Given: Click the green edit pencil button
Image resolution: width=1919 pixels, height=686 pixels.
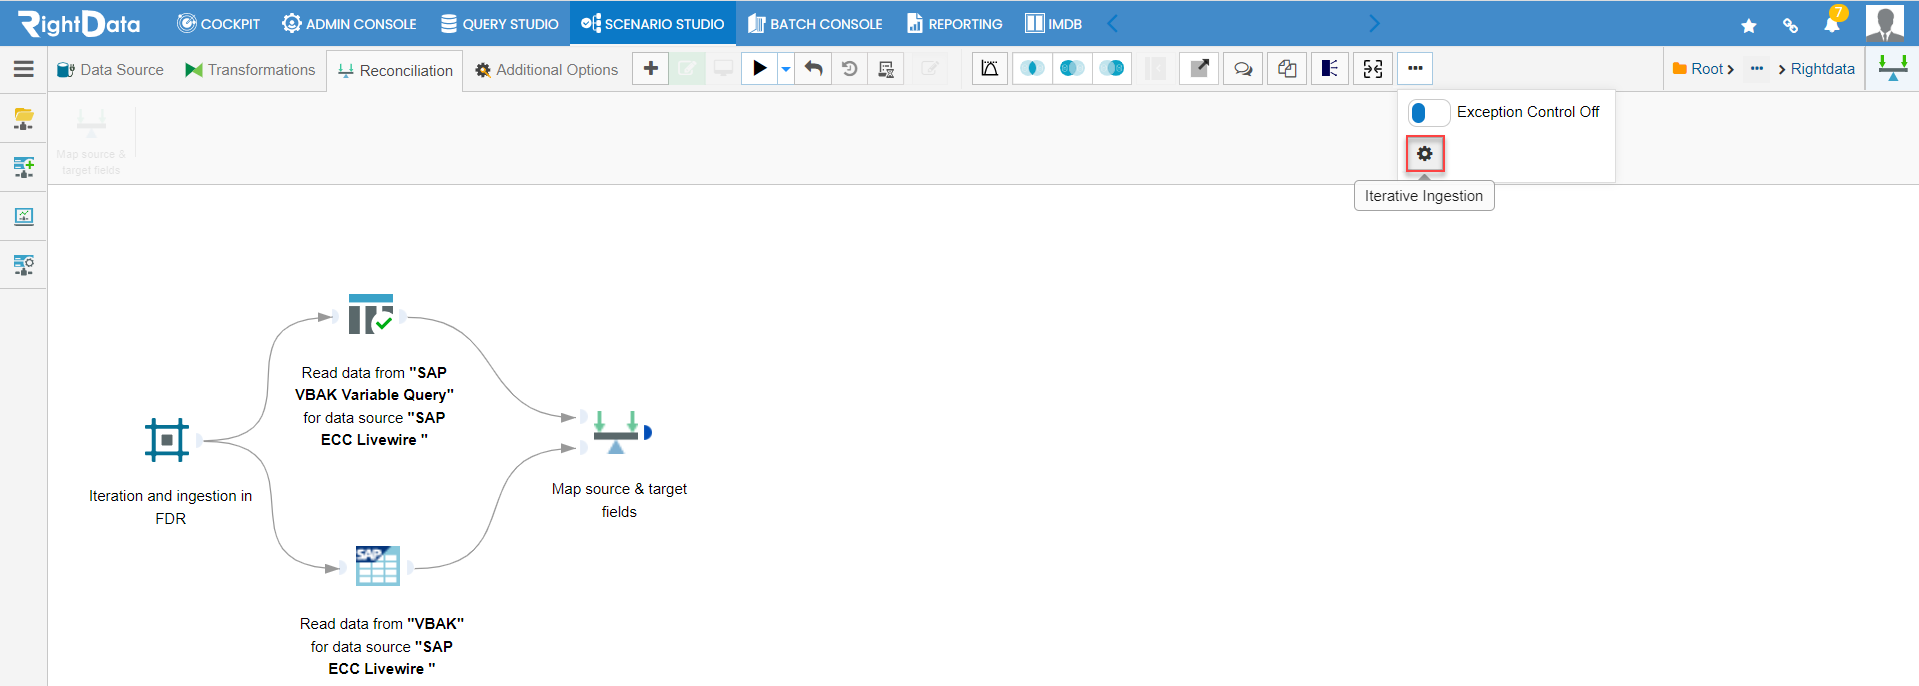Looking at the screenshot, I should [x=687, y=68].
